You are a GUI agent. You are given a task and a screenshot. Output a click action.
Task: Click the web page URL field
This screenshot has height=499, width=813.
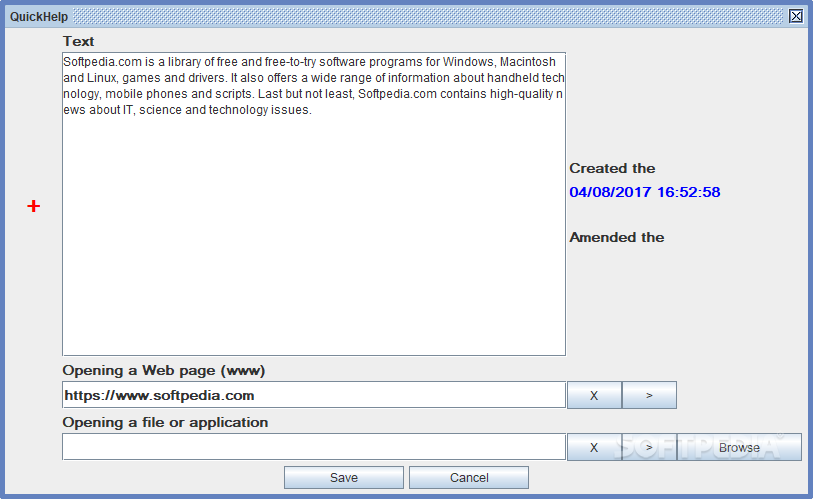point(314,395)
